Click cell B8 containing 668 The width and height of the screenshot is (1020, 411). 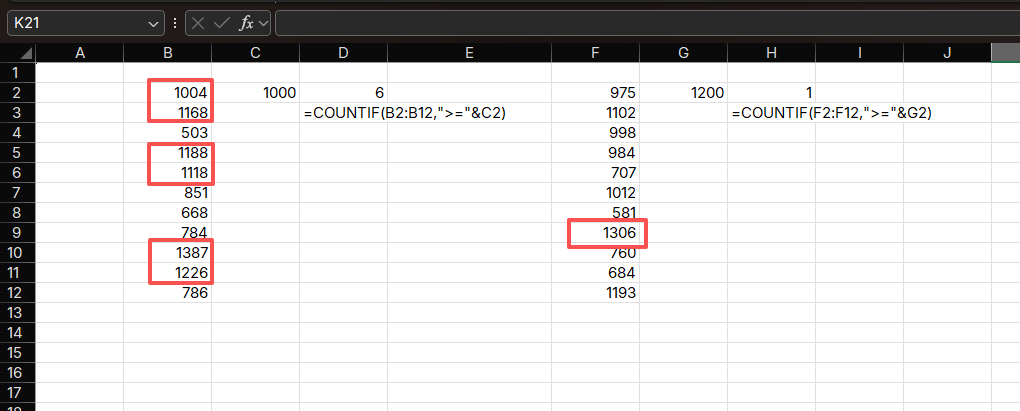168,213
